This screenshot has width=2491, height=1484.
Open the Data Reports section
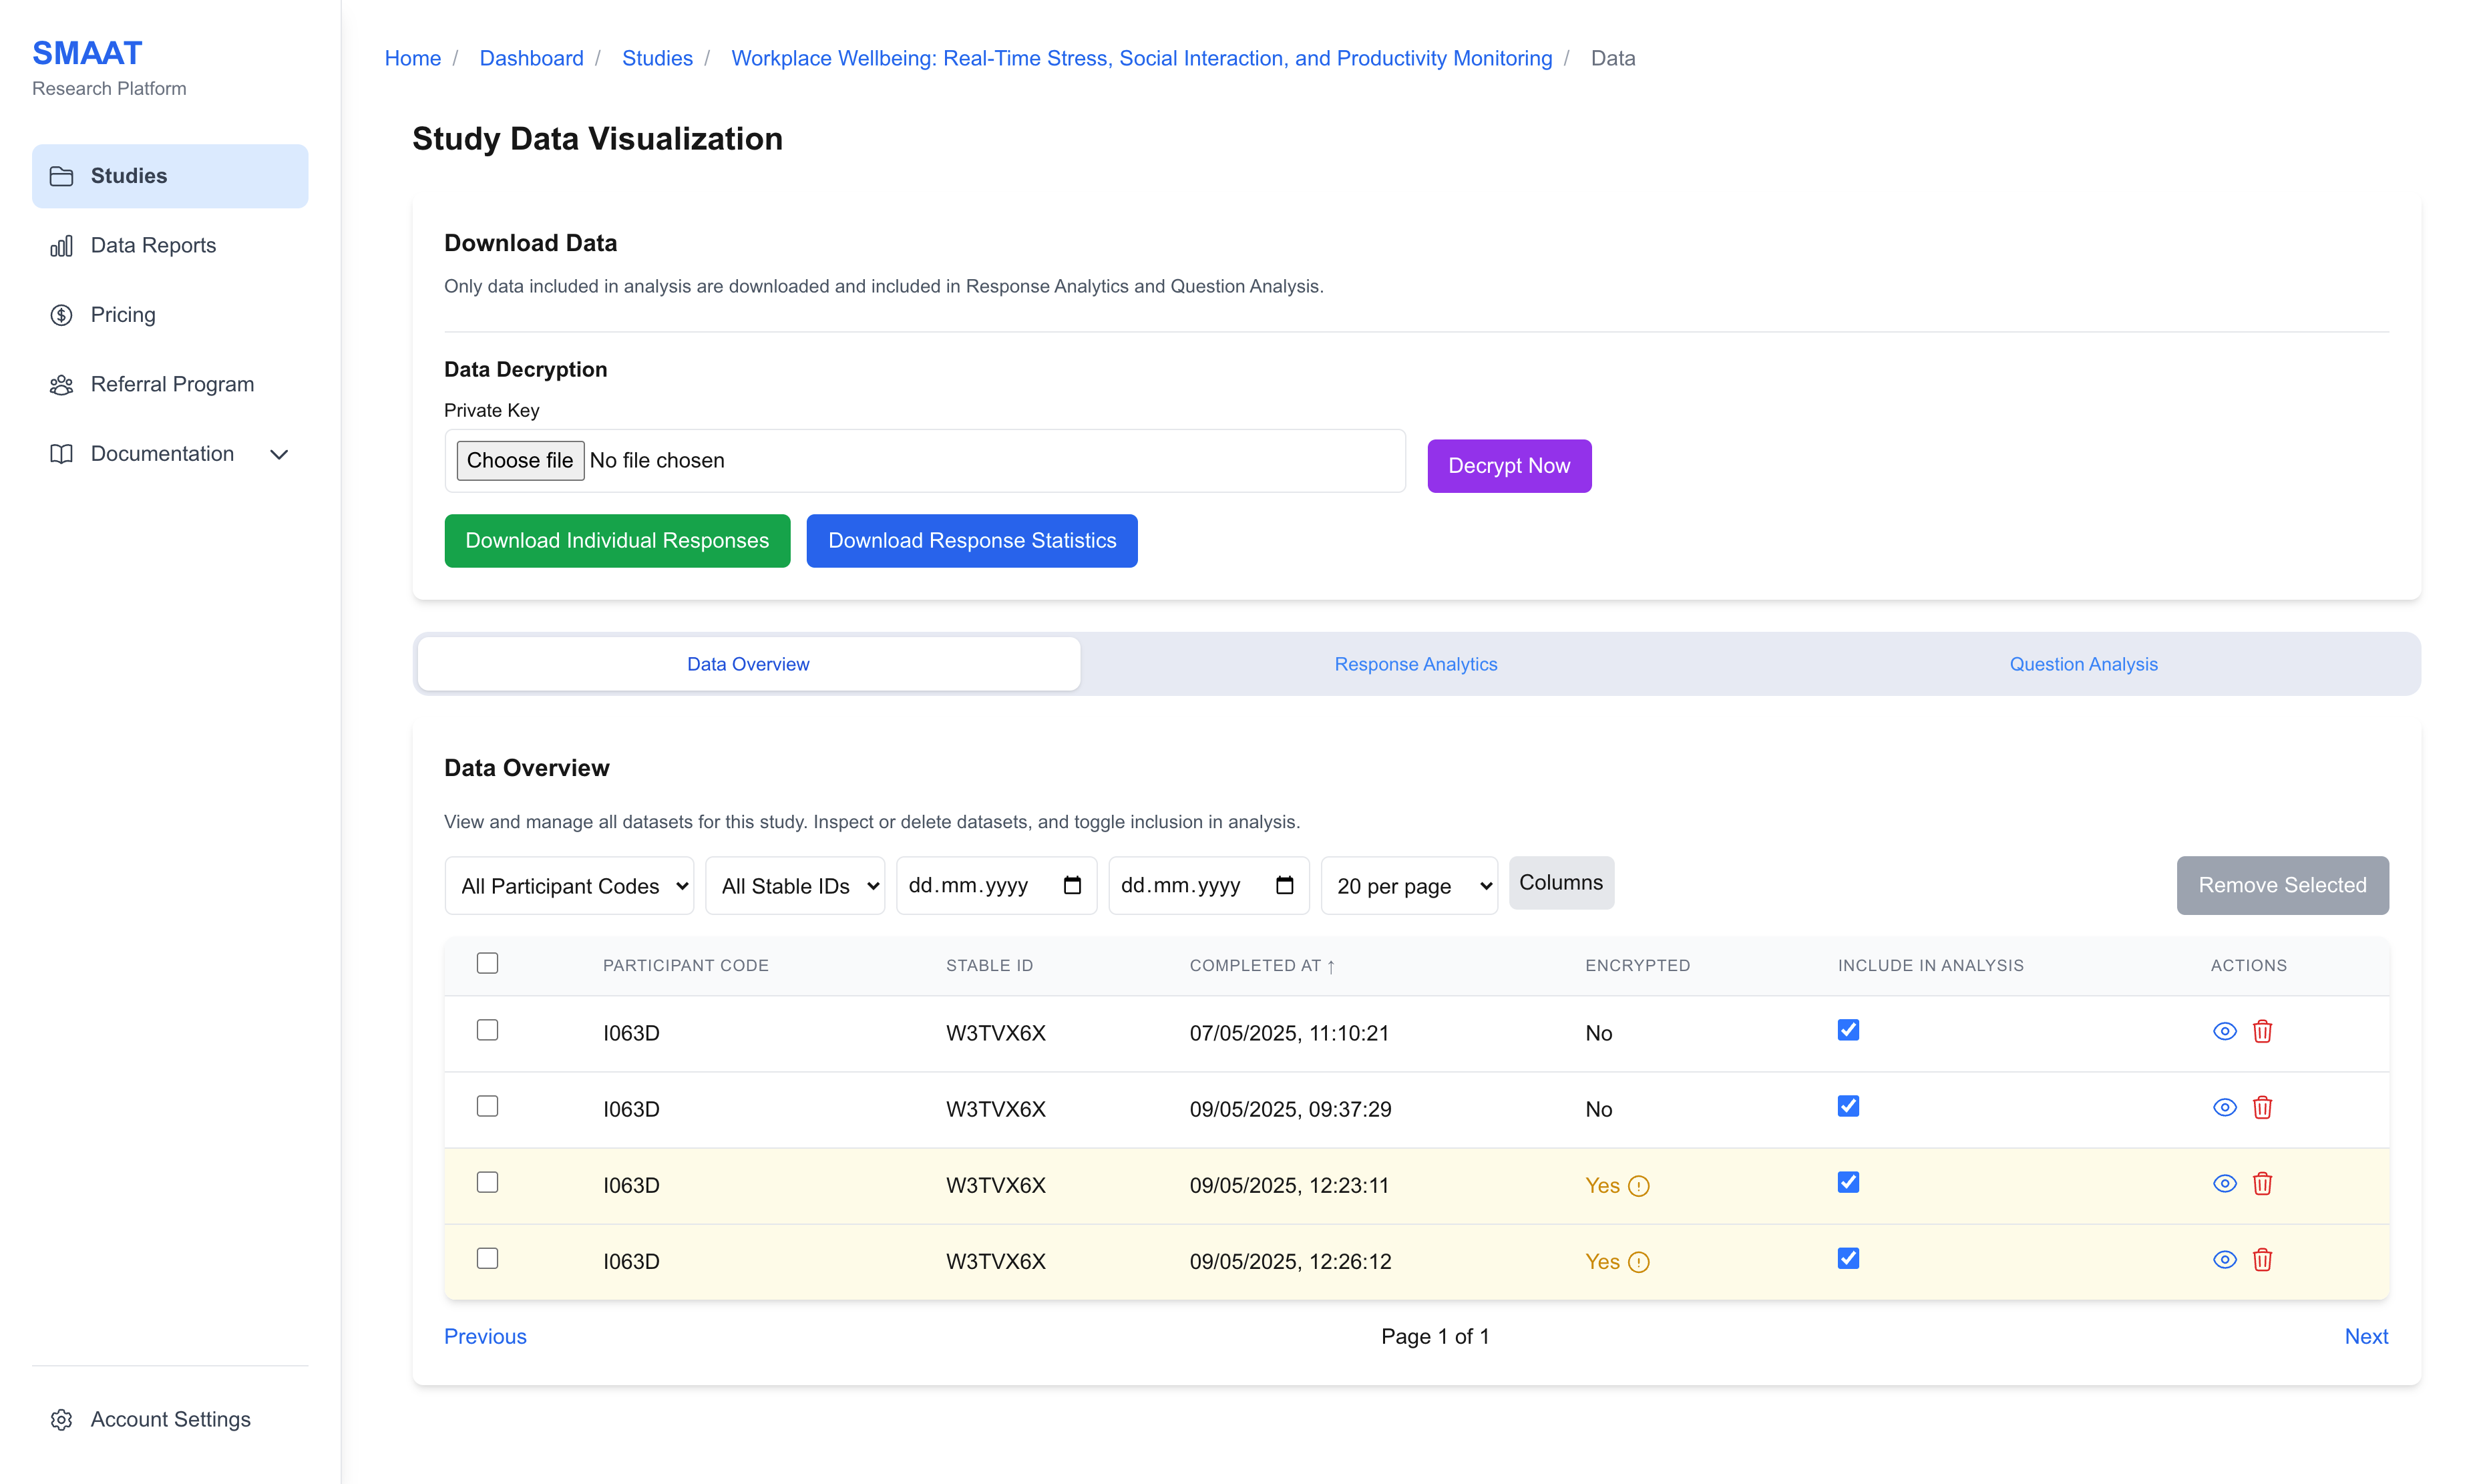153,245
